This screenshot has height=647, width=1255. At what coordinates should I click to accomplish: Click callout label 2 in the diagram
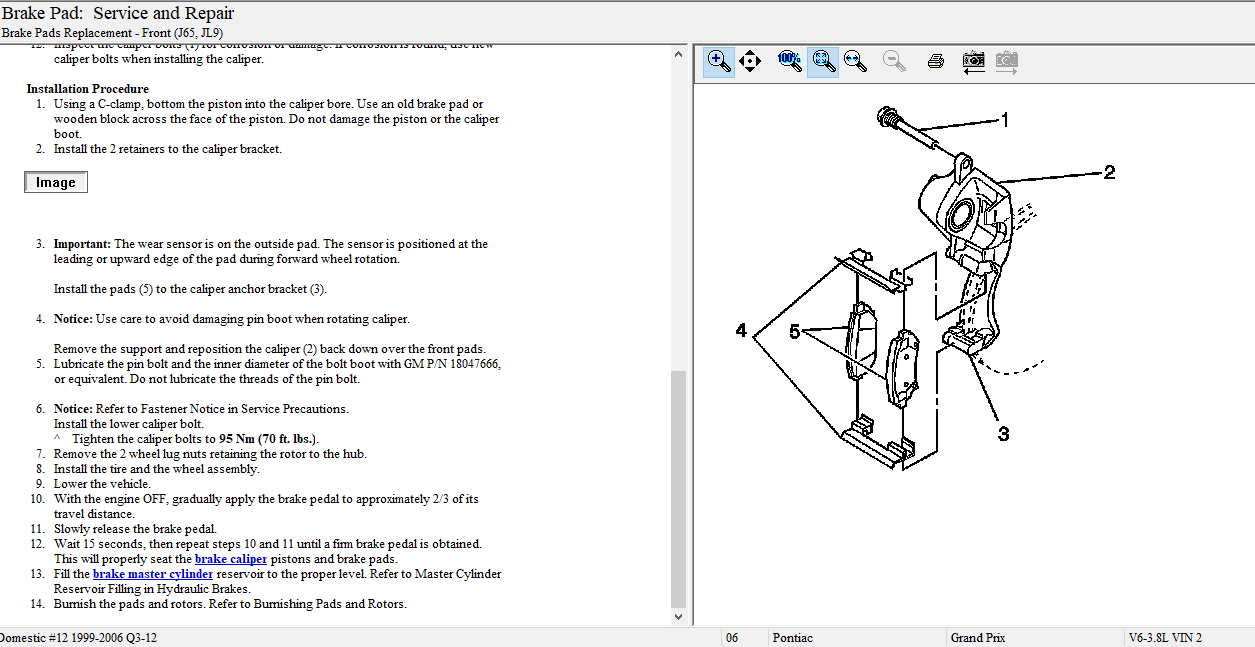pyautogui.click(x=1109, y=173)
